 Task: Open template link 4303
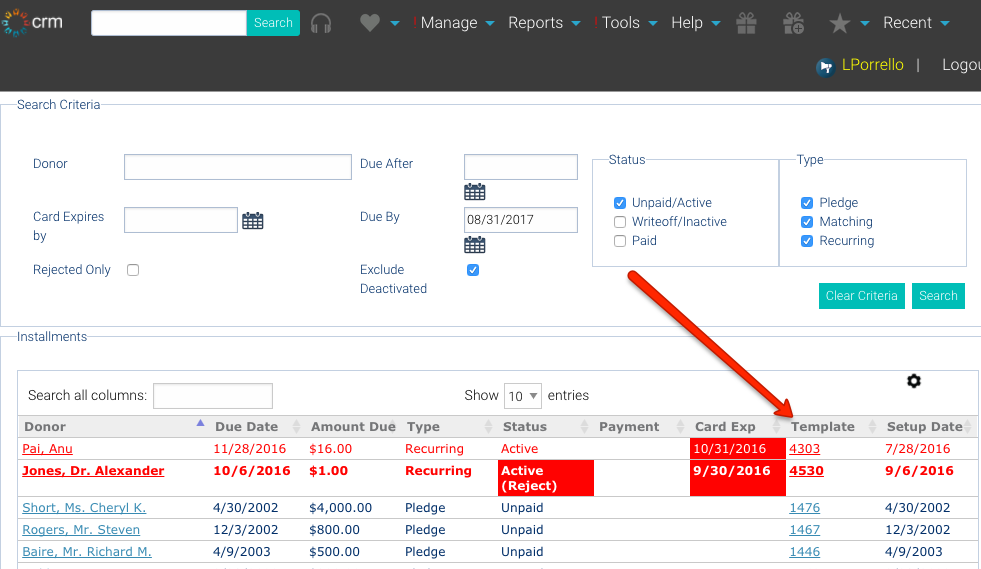coord(804,449)
